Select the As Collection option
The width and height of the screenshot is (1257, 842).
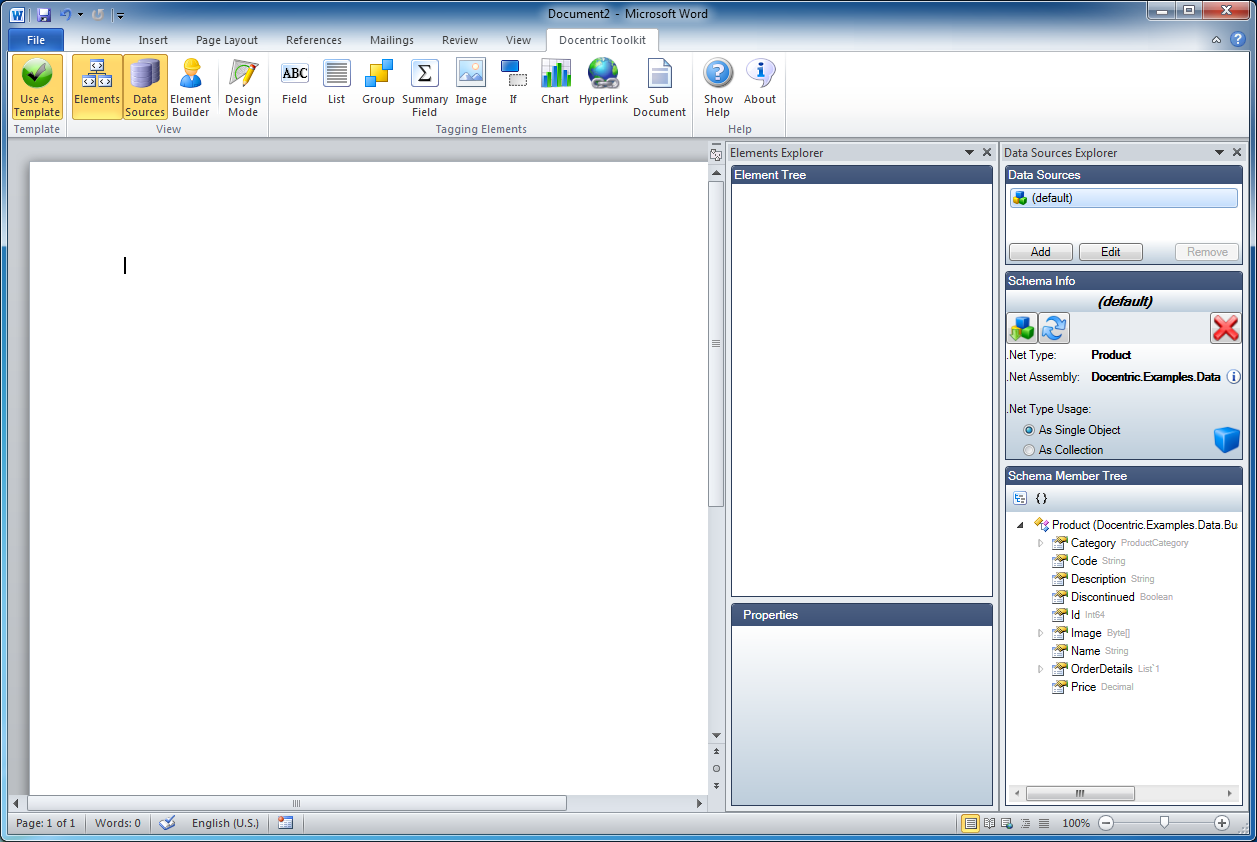[x=1063, y=450]
